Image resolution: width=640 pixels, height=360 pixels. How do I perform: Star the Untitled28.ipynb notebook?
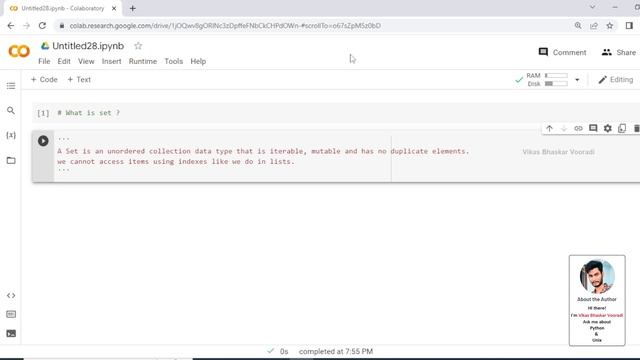[x=138, y=46]
